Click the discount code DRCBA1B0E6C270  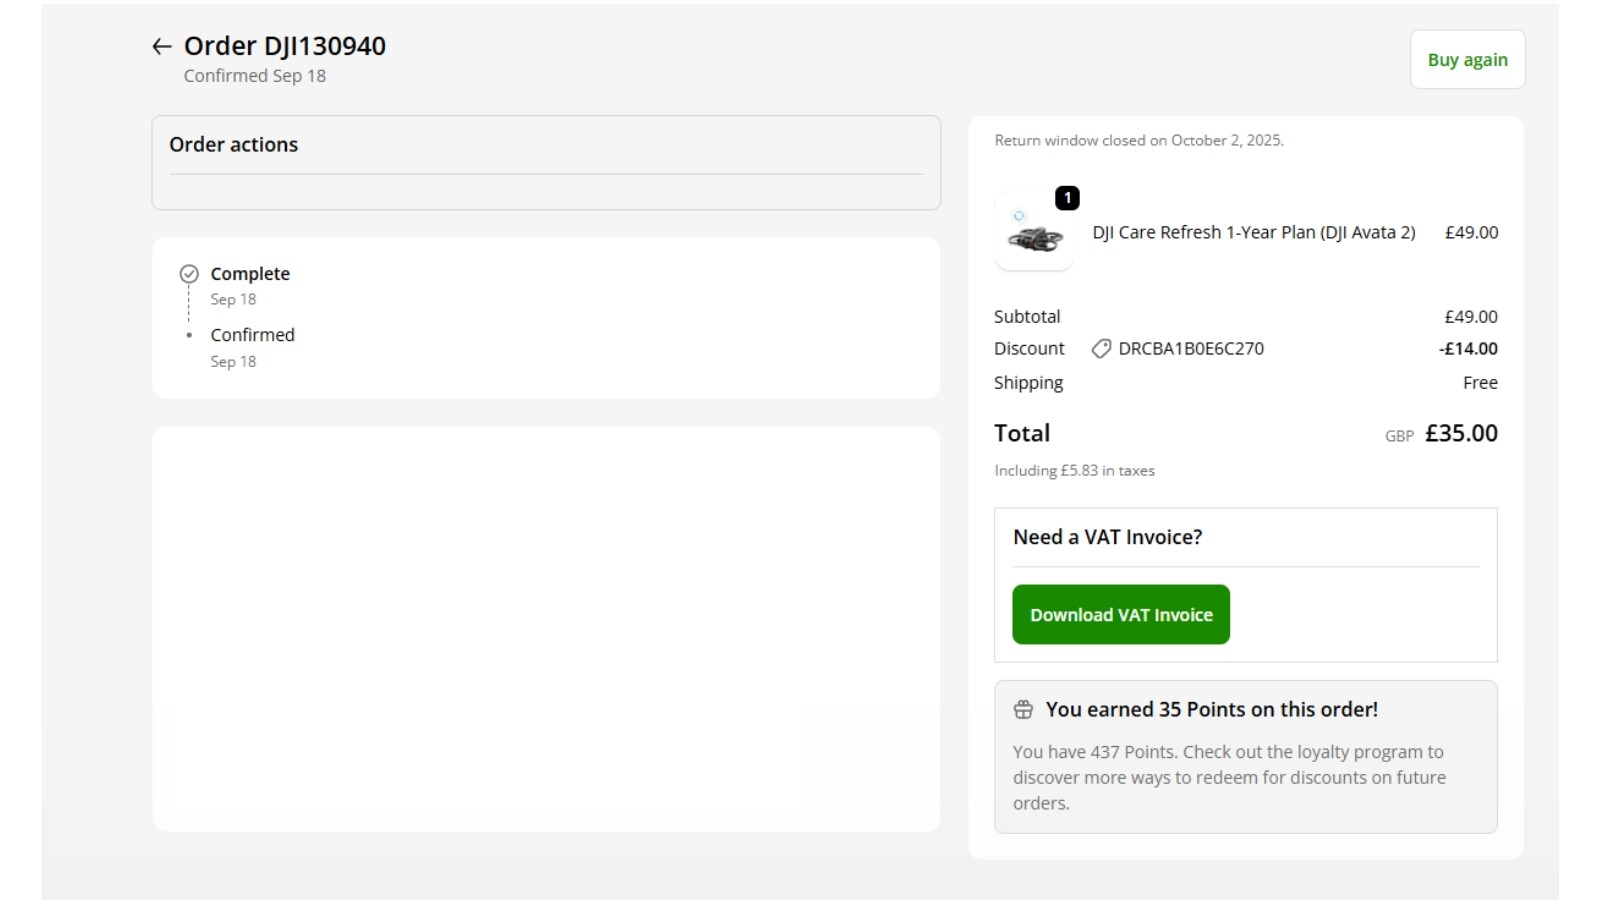click(1190, 349)
